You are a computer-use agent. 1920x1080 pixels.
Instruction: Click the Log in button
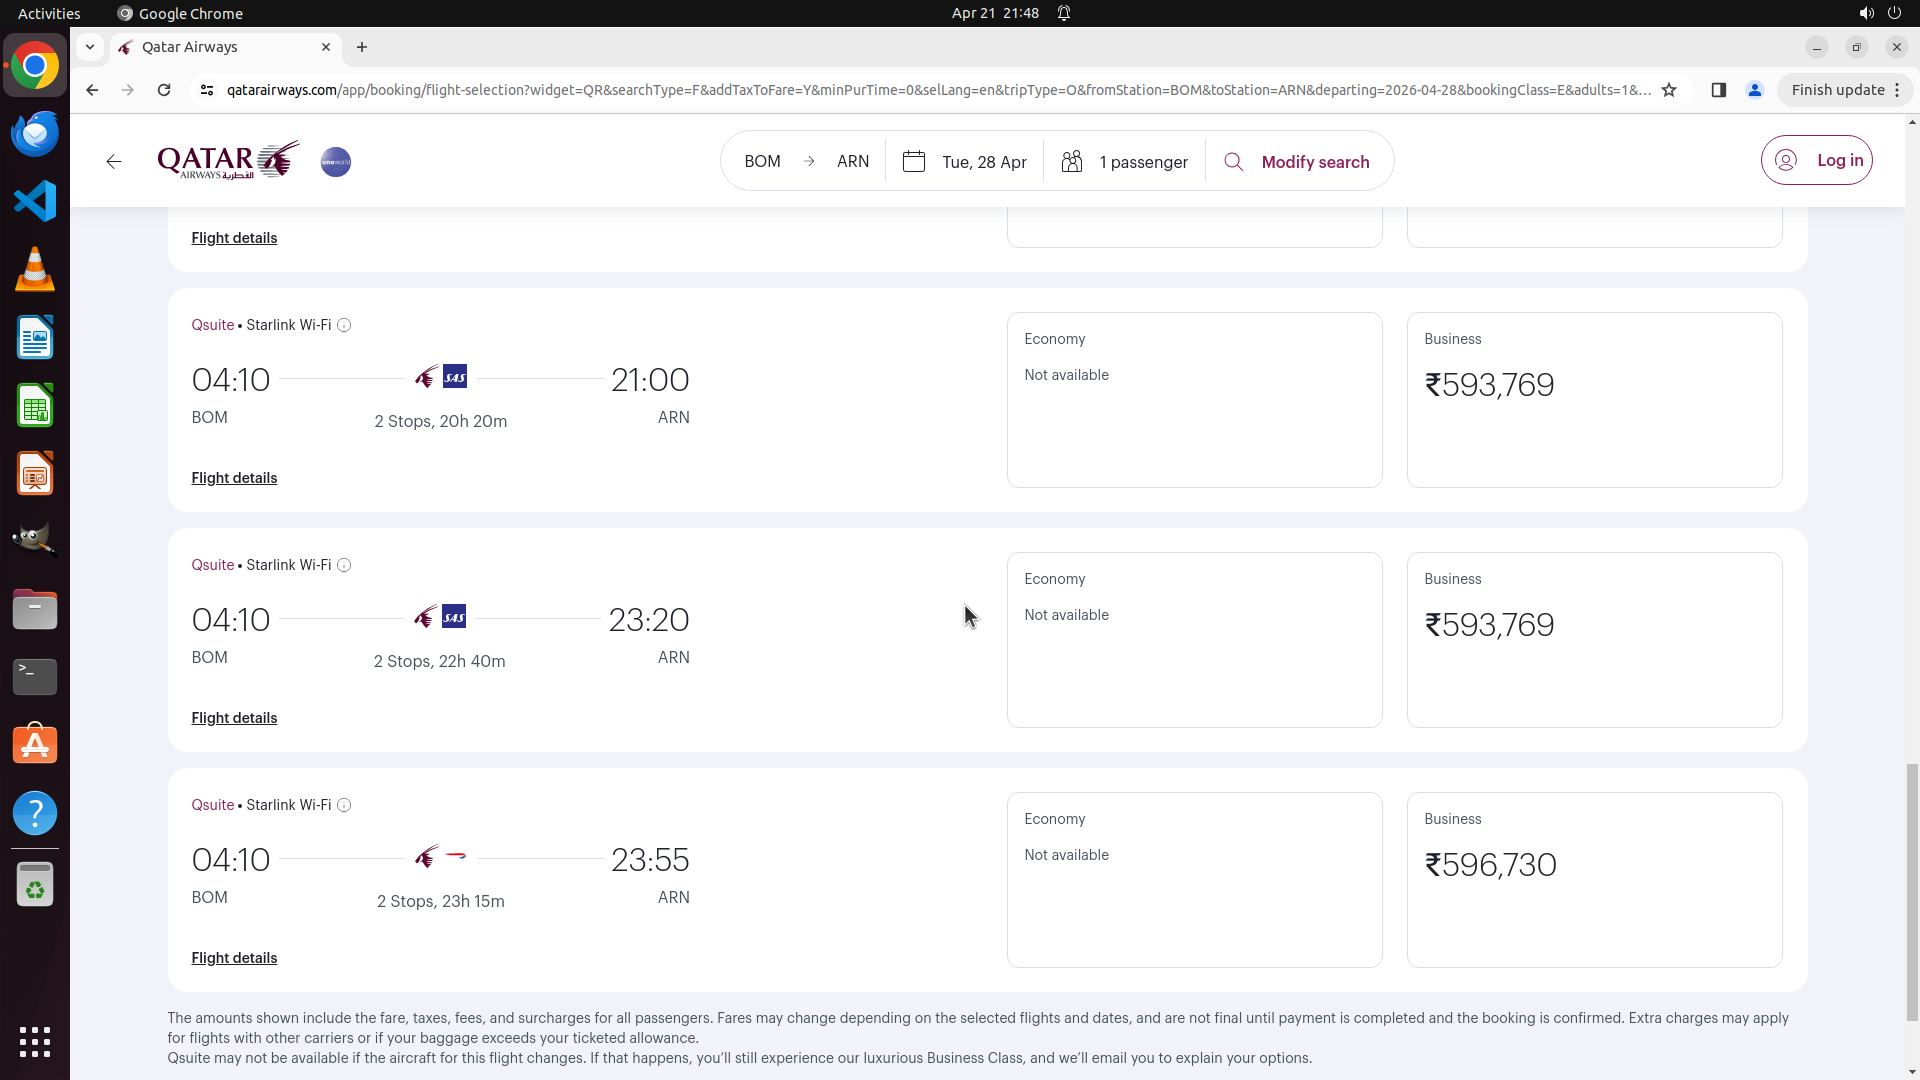[x=1817, y=160]
